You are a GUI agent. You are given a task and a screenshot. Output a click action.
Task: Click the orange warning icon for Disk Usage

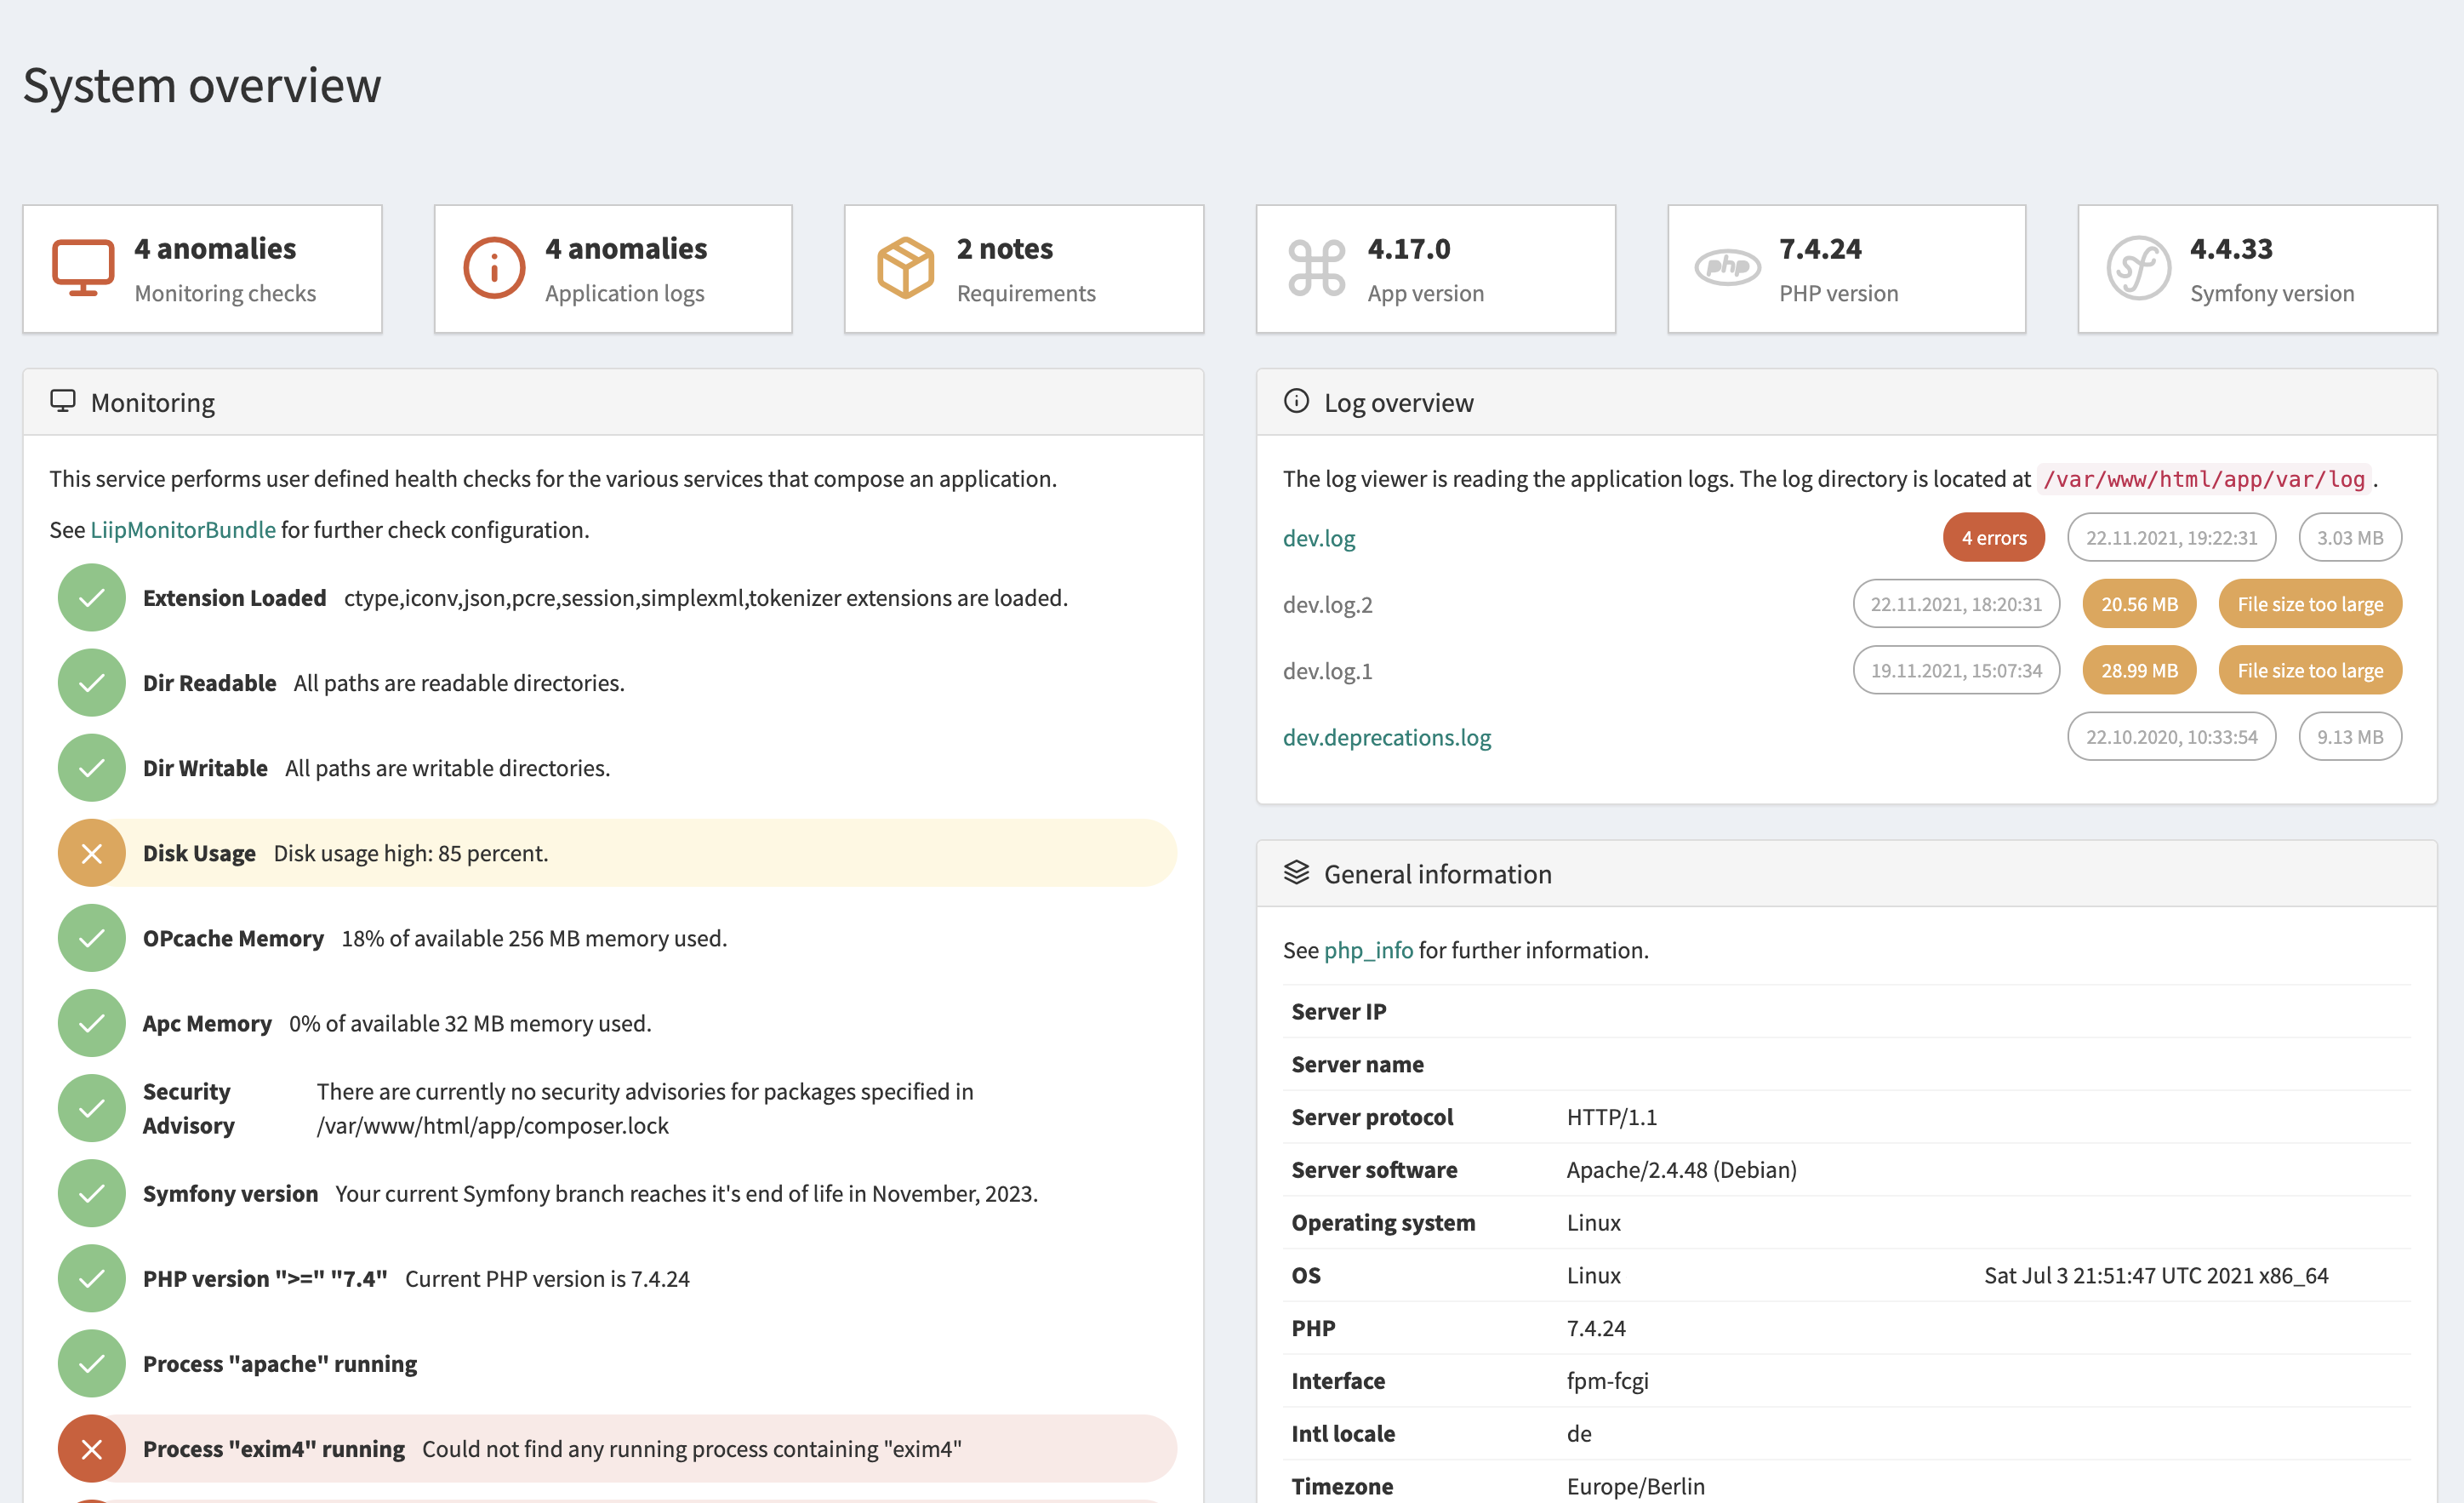pyautogui.click(x=91, y=853)
